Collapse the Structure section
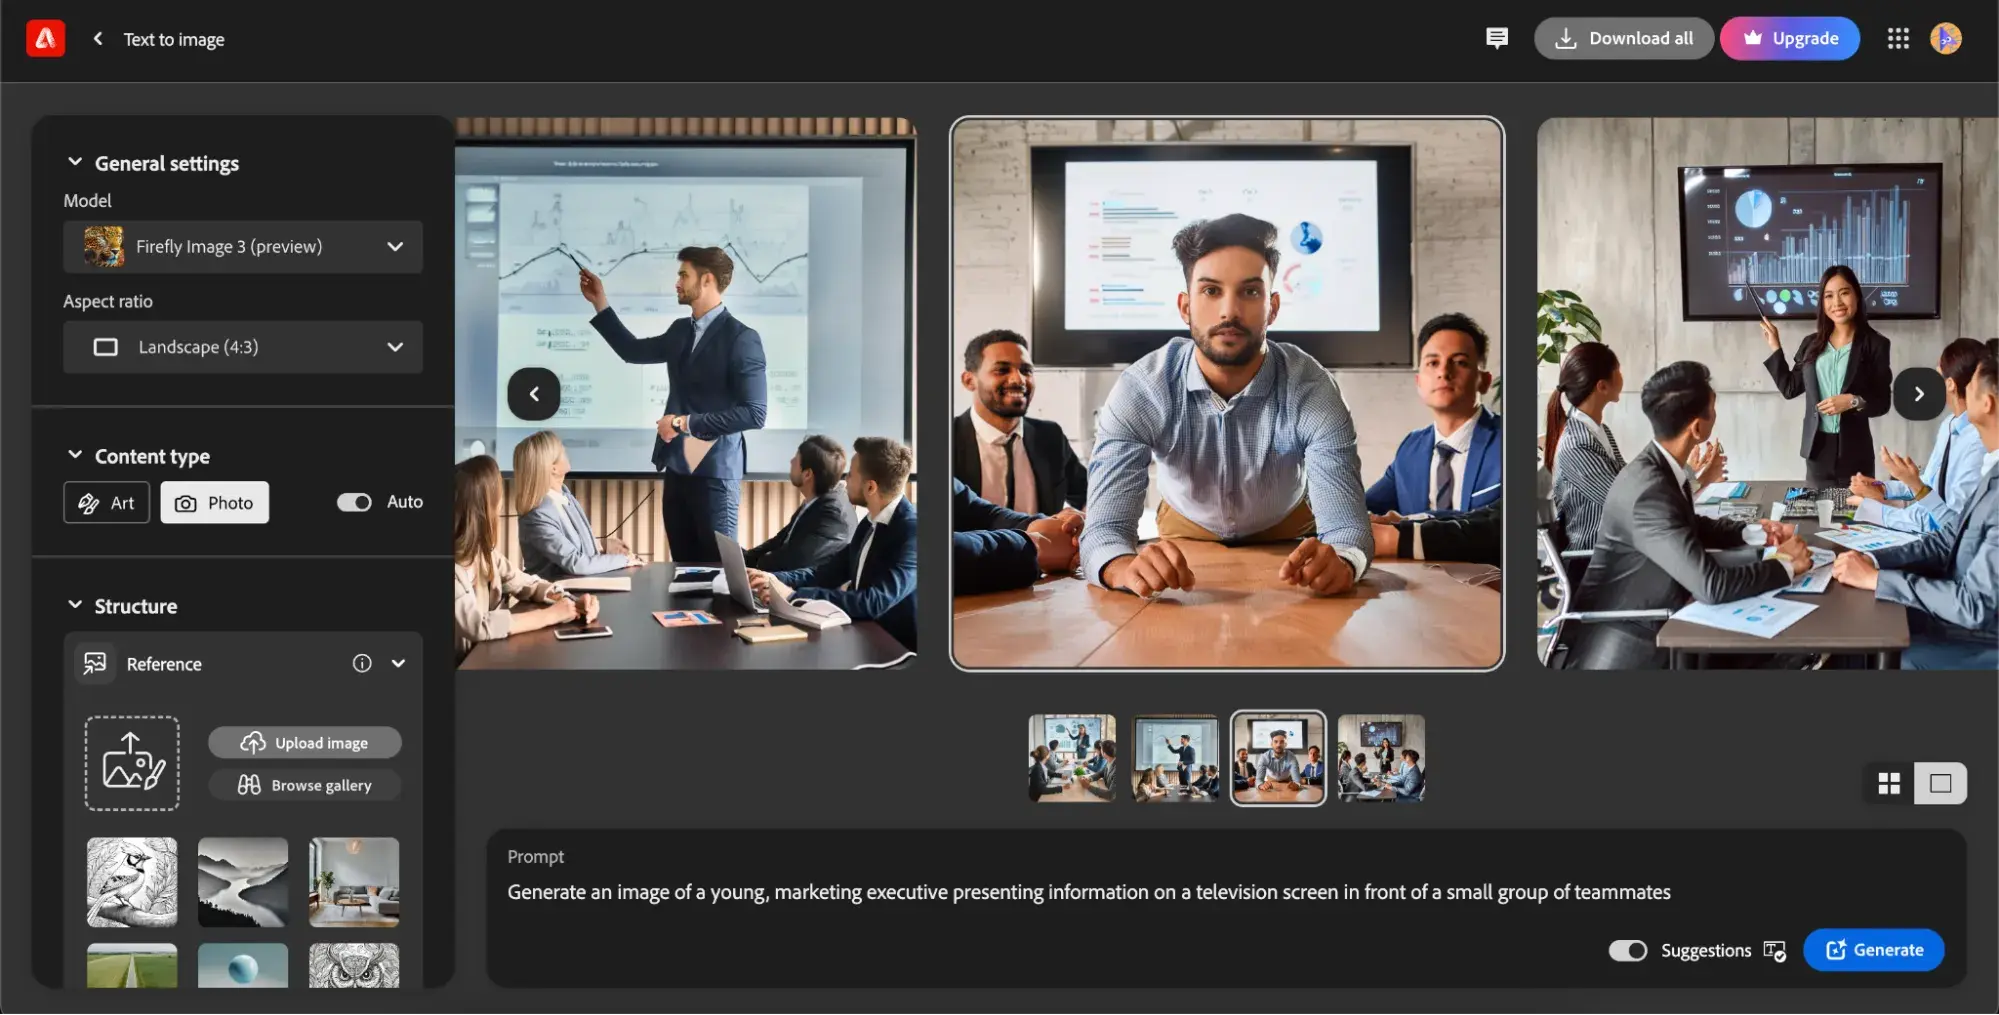The image size is (1999, 1015). point(75,605)
